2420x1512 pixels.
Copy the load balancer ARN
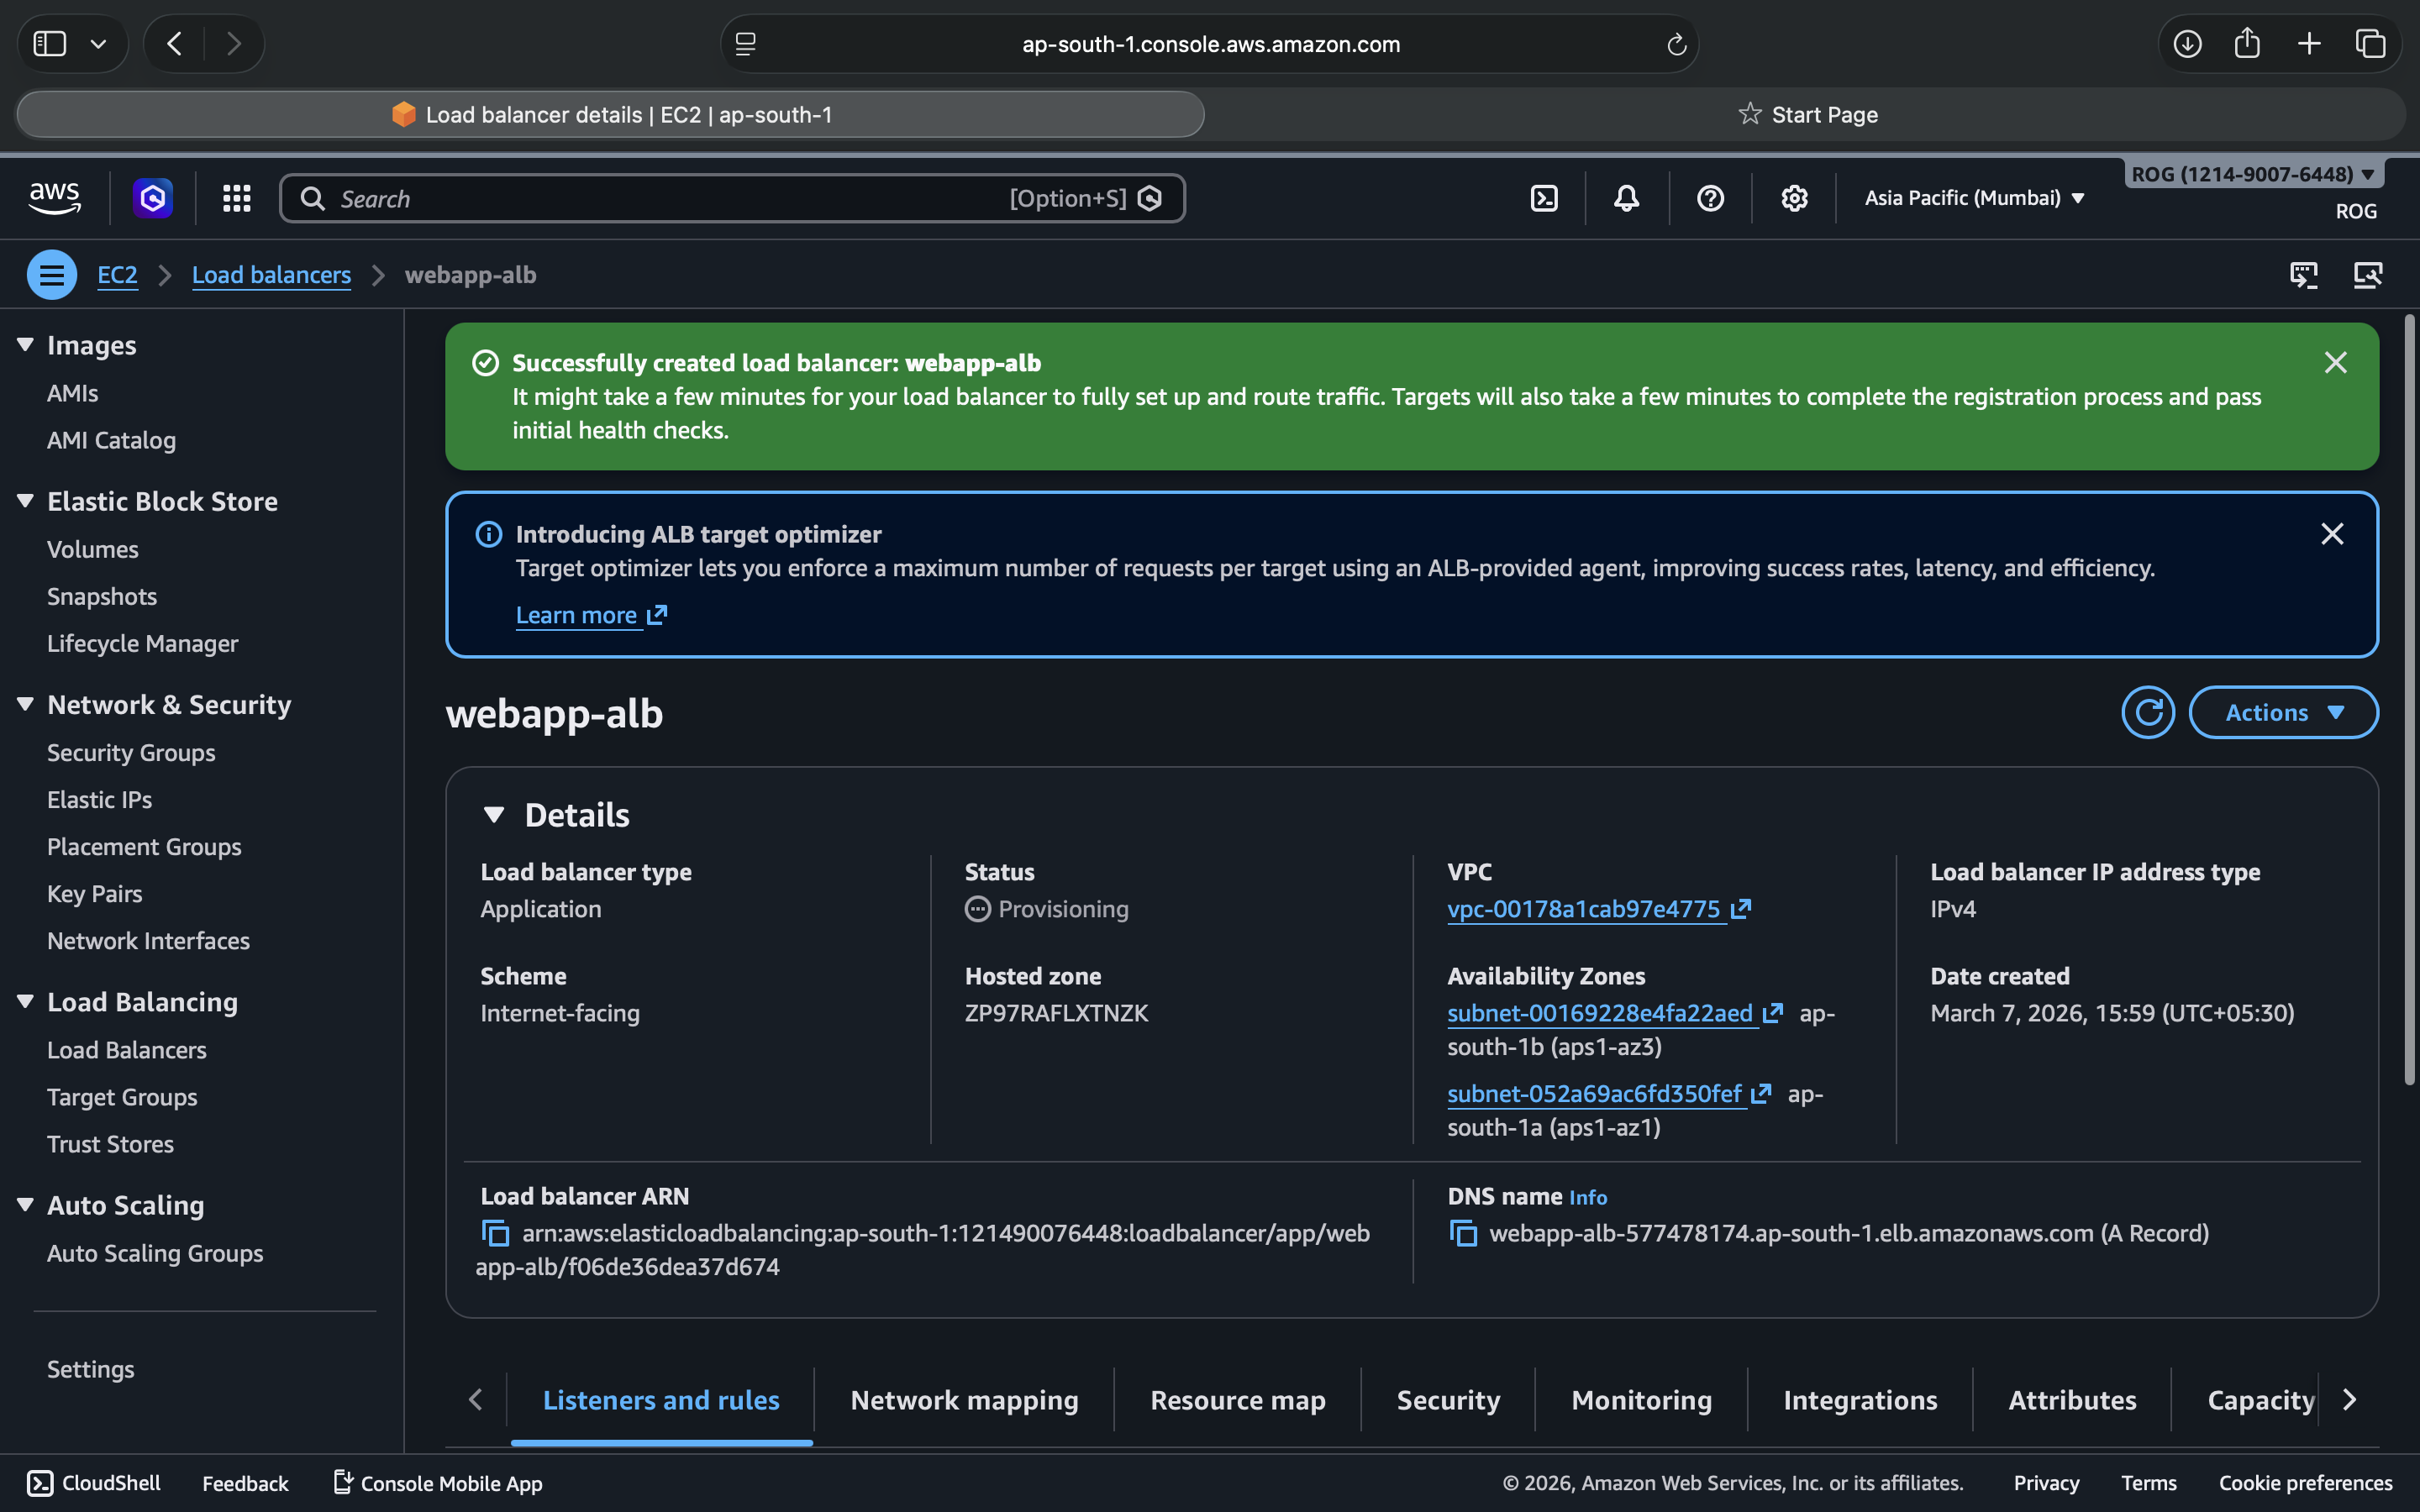(496, 1233)
